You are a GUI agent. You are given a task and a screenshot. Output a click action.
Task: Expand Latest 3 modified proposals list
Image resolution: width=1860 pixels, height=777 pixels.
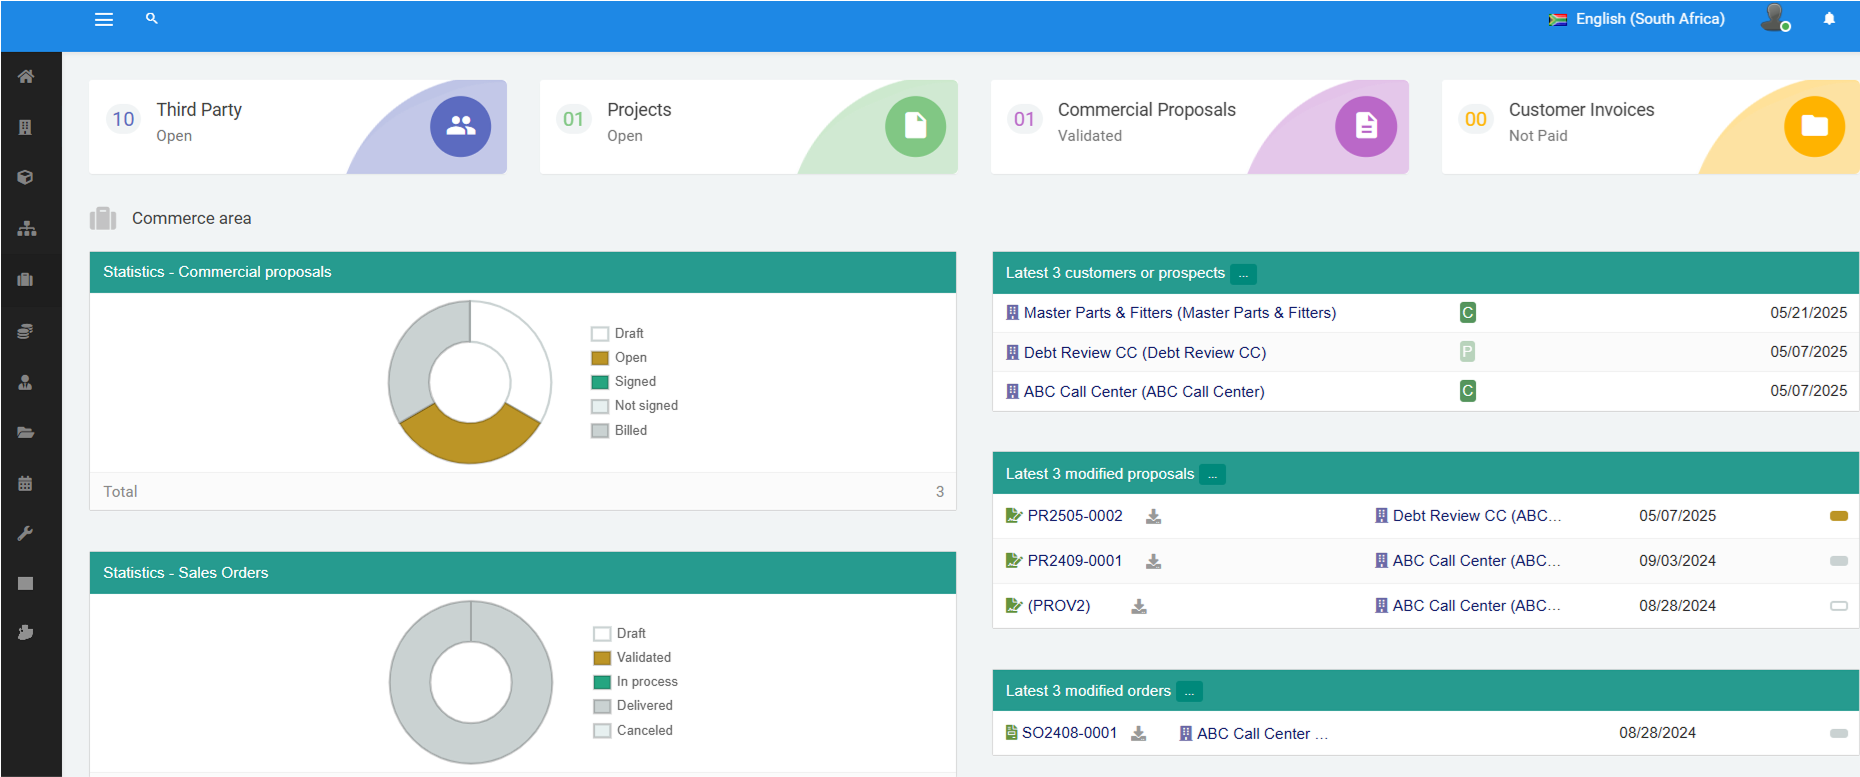[x=1212, y=475]
